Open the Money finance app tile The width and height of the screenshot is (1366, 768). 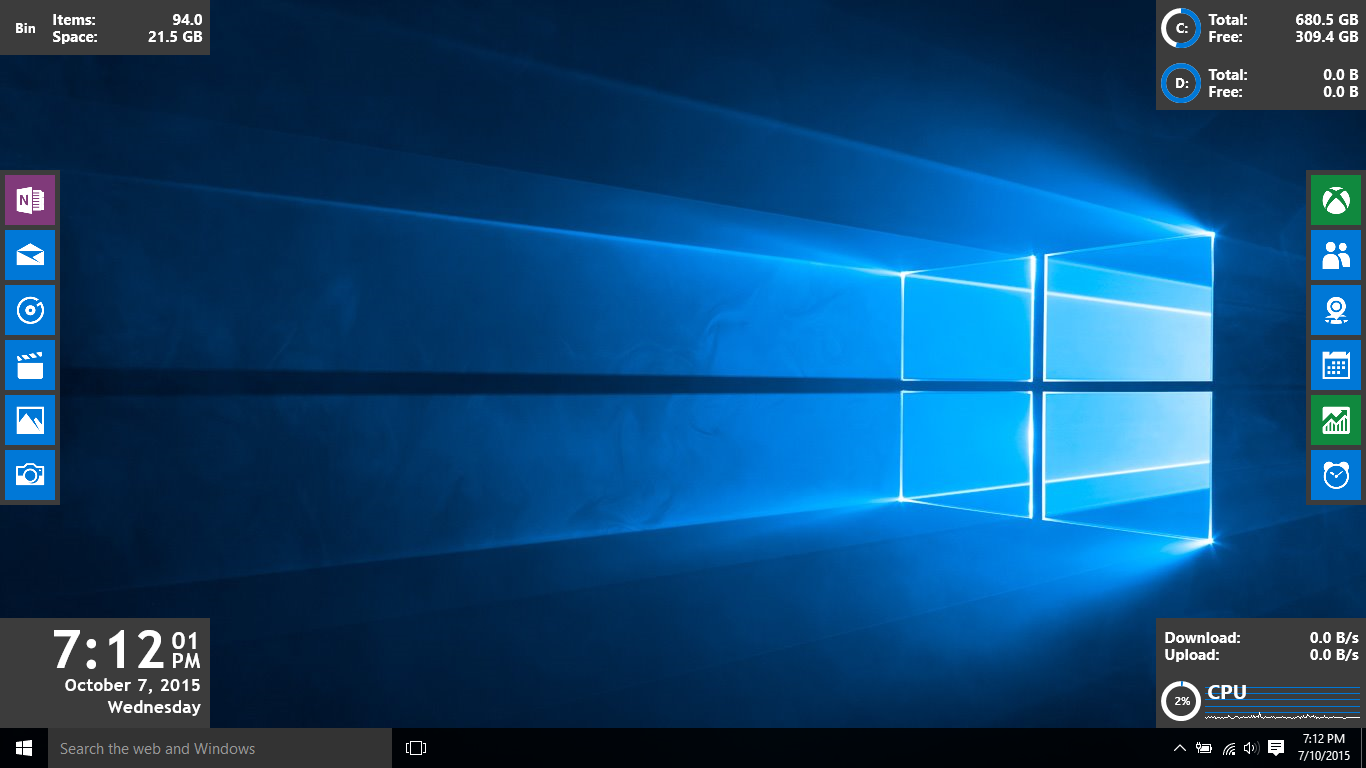point(1335,420)
